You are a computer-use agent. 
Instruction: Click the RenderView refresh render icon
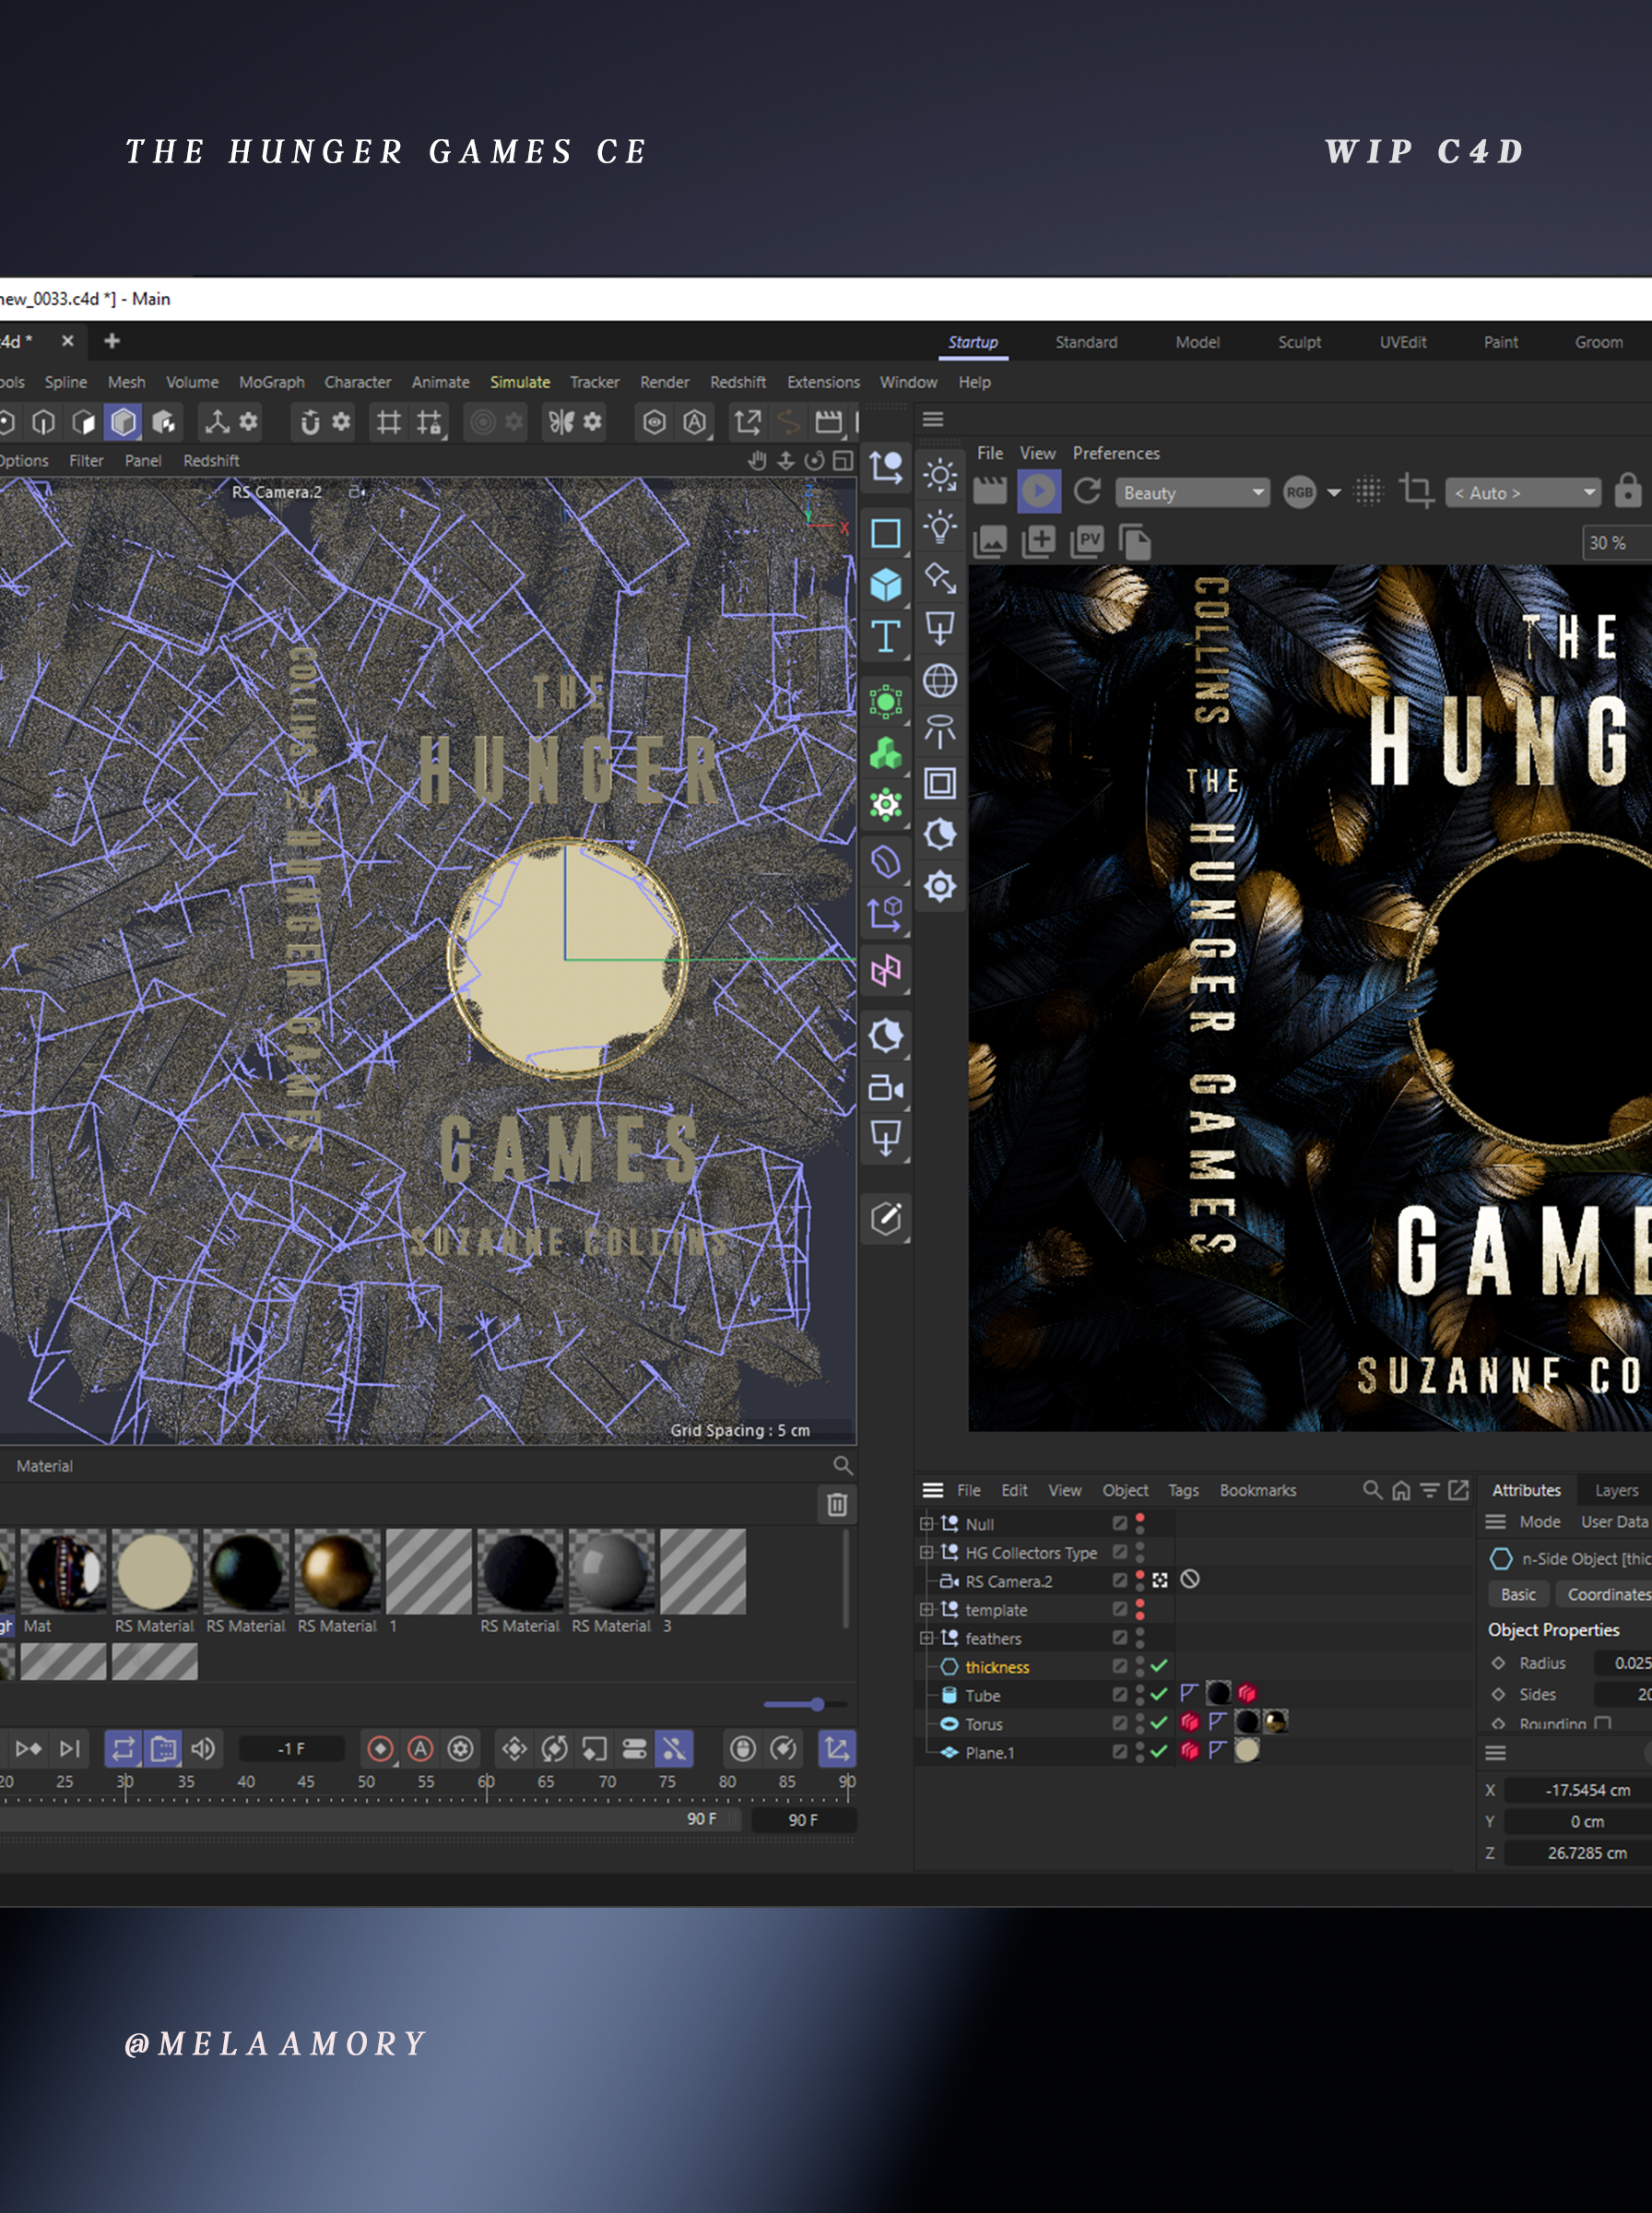1087,492
